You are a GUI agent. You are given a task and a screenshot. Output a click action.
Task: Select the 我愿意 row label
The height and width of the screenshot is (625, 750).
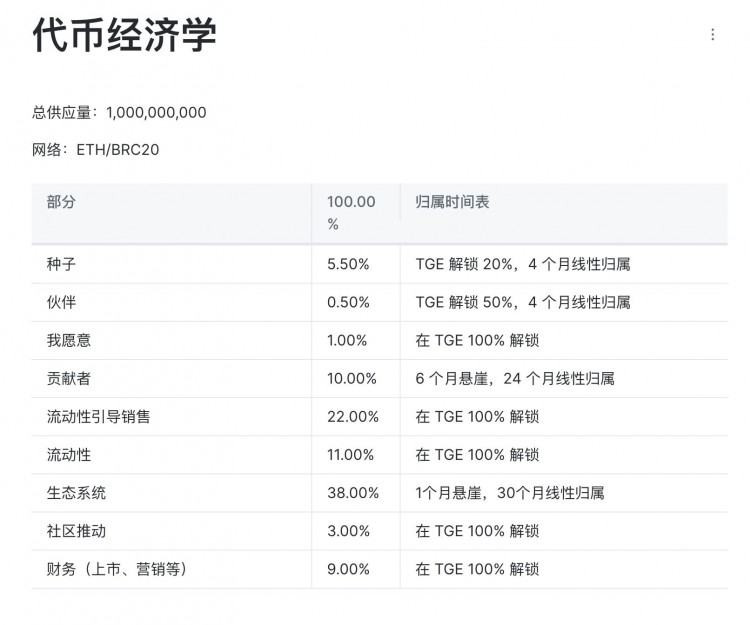[x=69, y=340]
